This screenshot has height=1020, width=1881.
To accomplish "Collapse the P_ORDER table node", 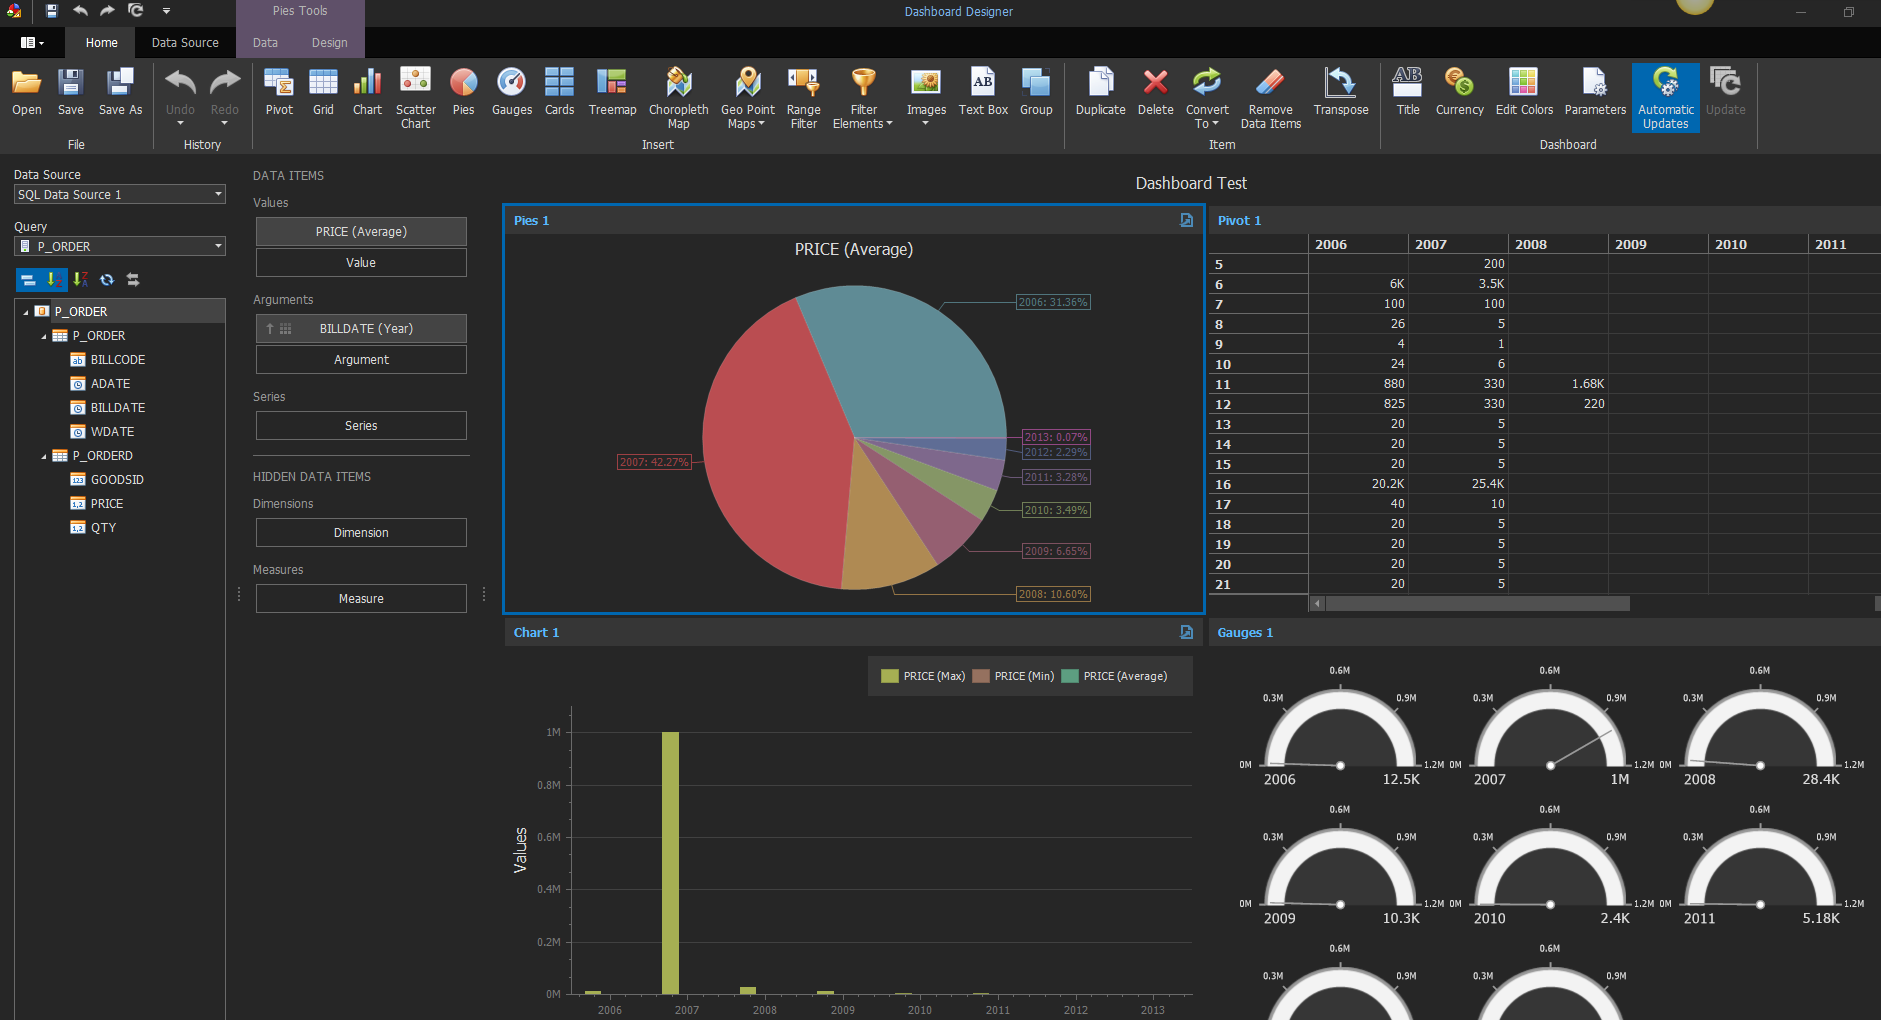I will (x=44, y=336).
